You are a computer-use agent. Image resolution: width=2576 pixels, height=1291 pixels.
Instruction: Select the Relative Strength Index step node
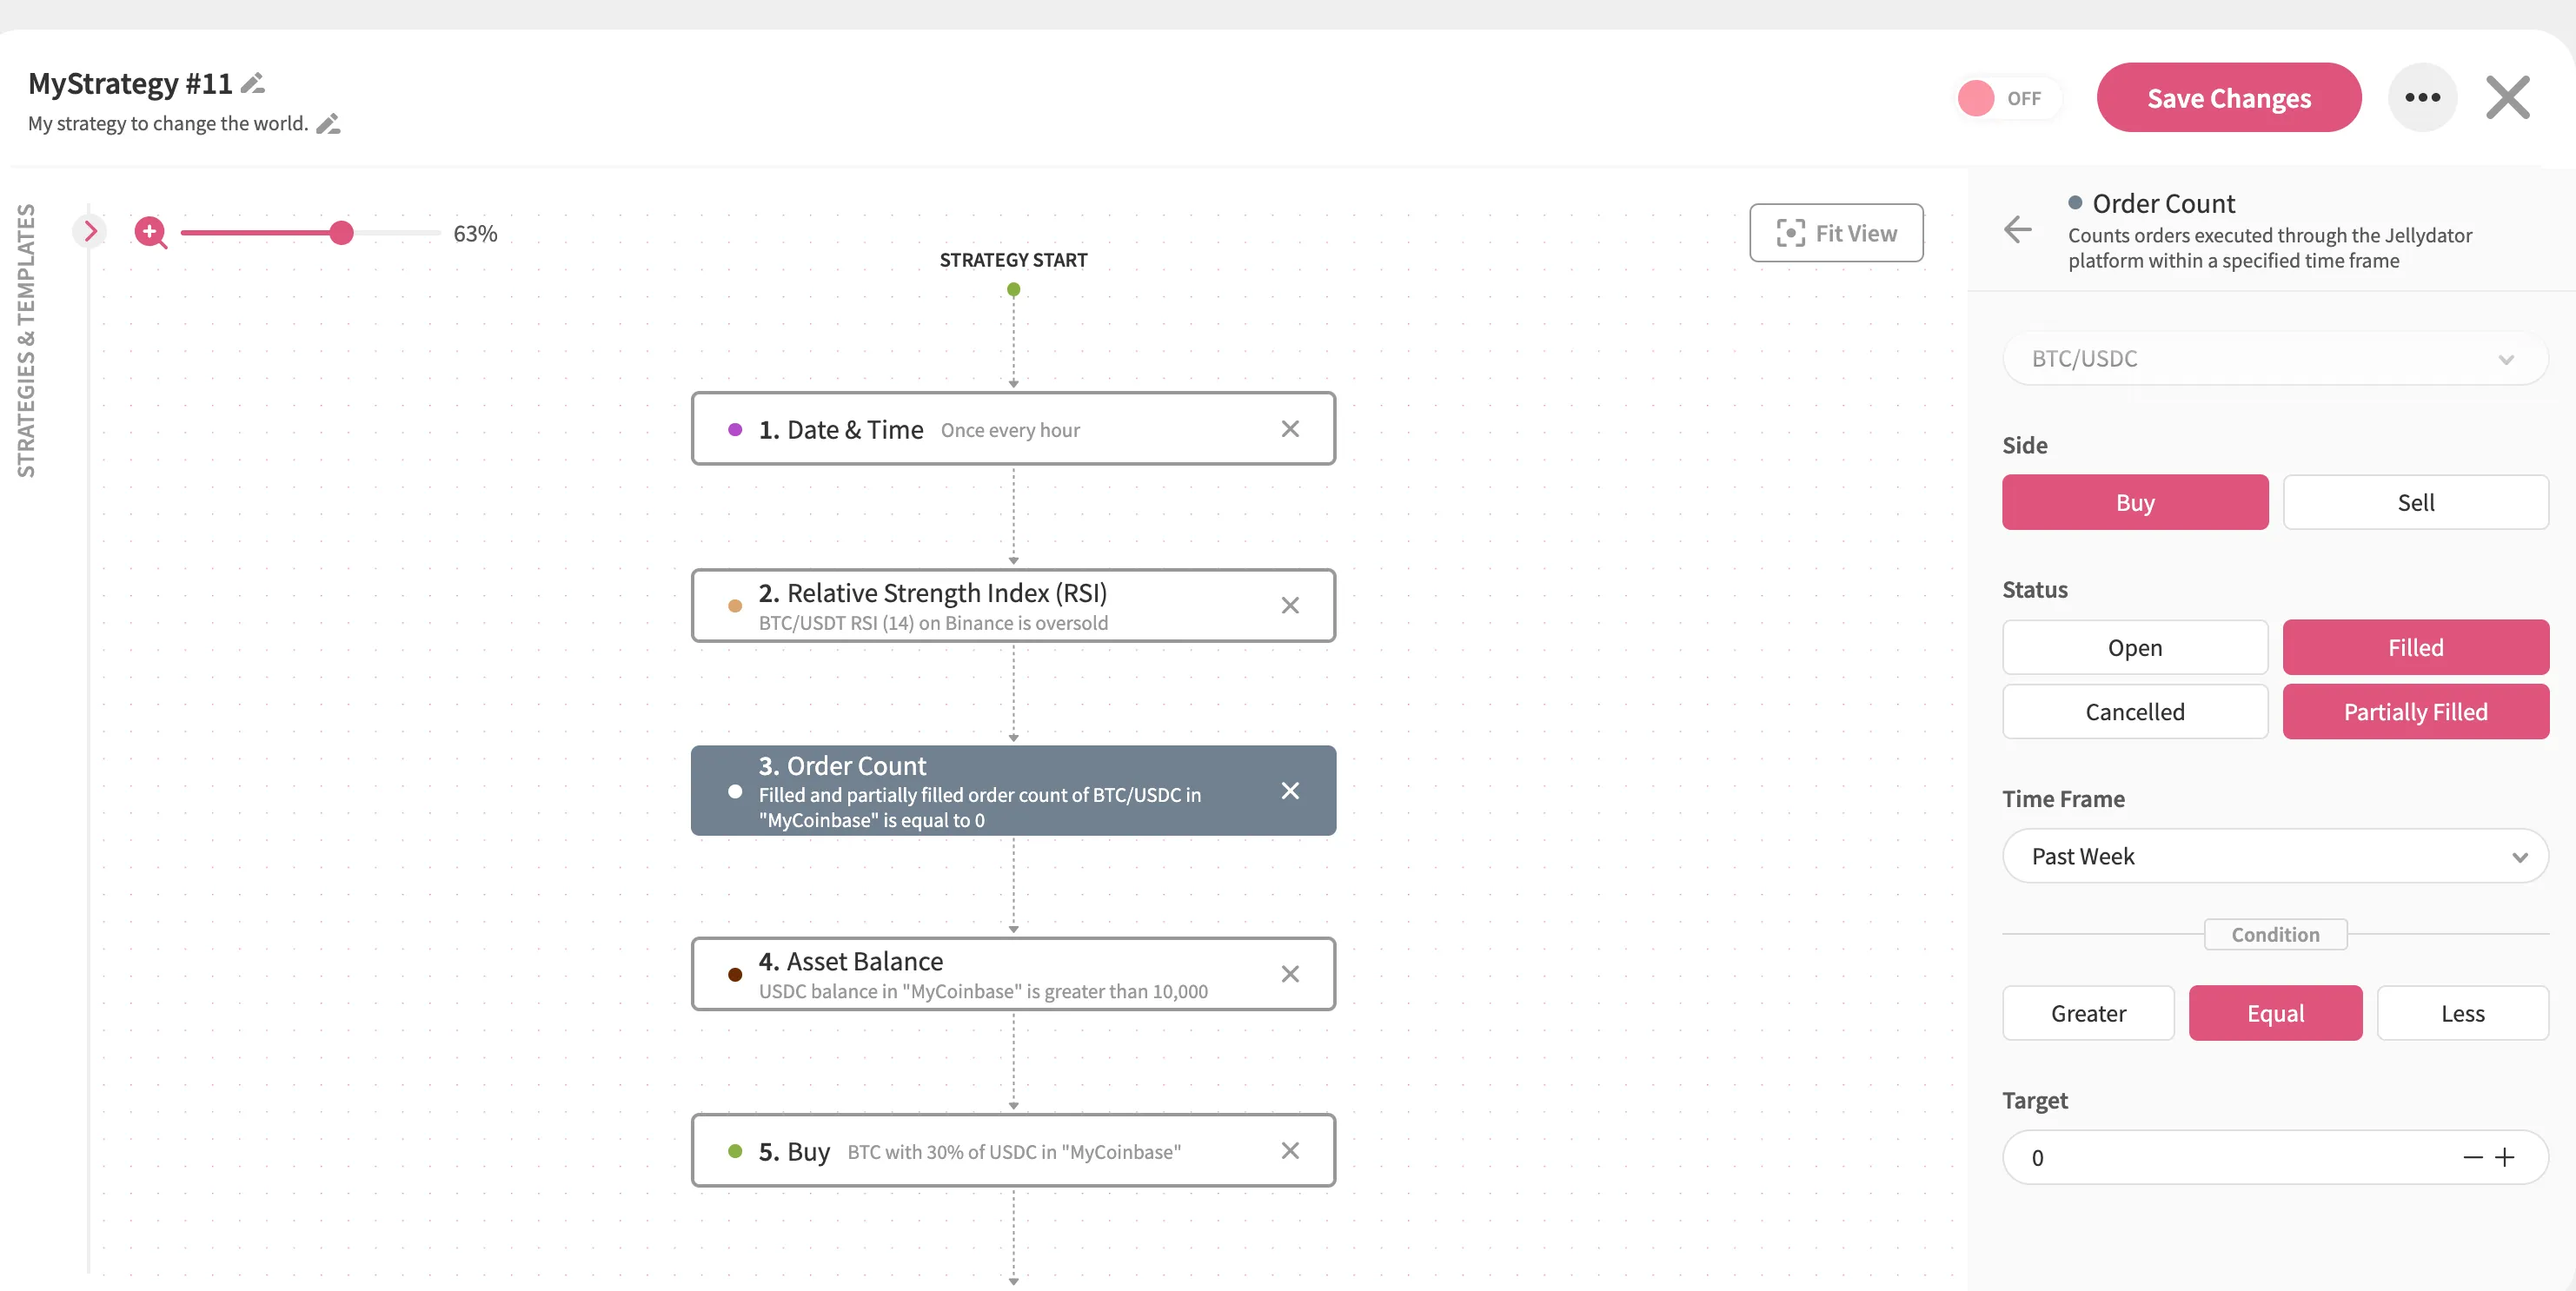pyautogui.click(x=1013, y=605)
